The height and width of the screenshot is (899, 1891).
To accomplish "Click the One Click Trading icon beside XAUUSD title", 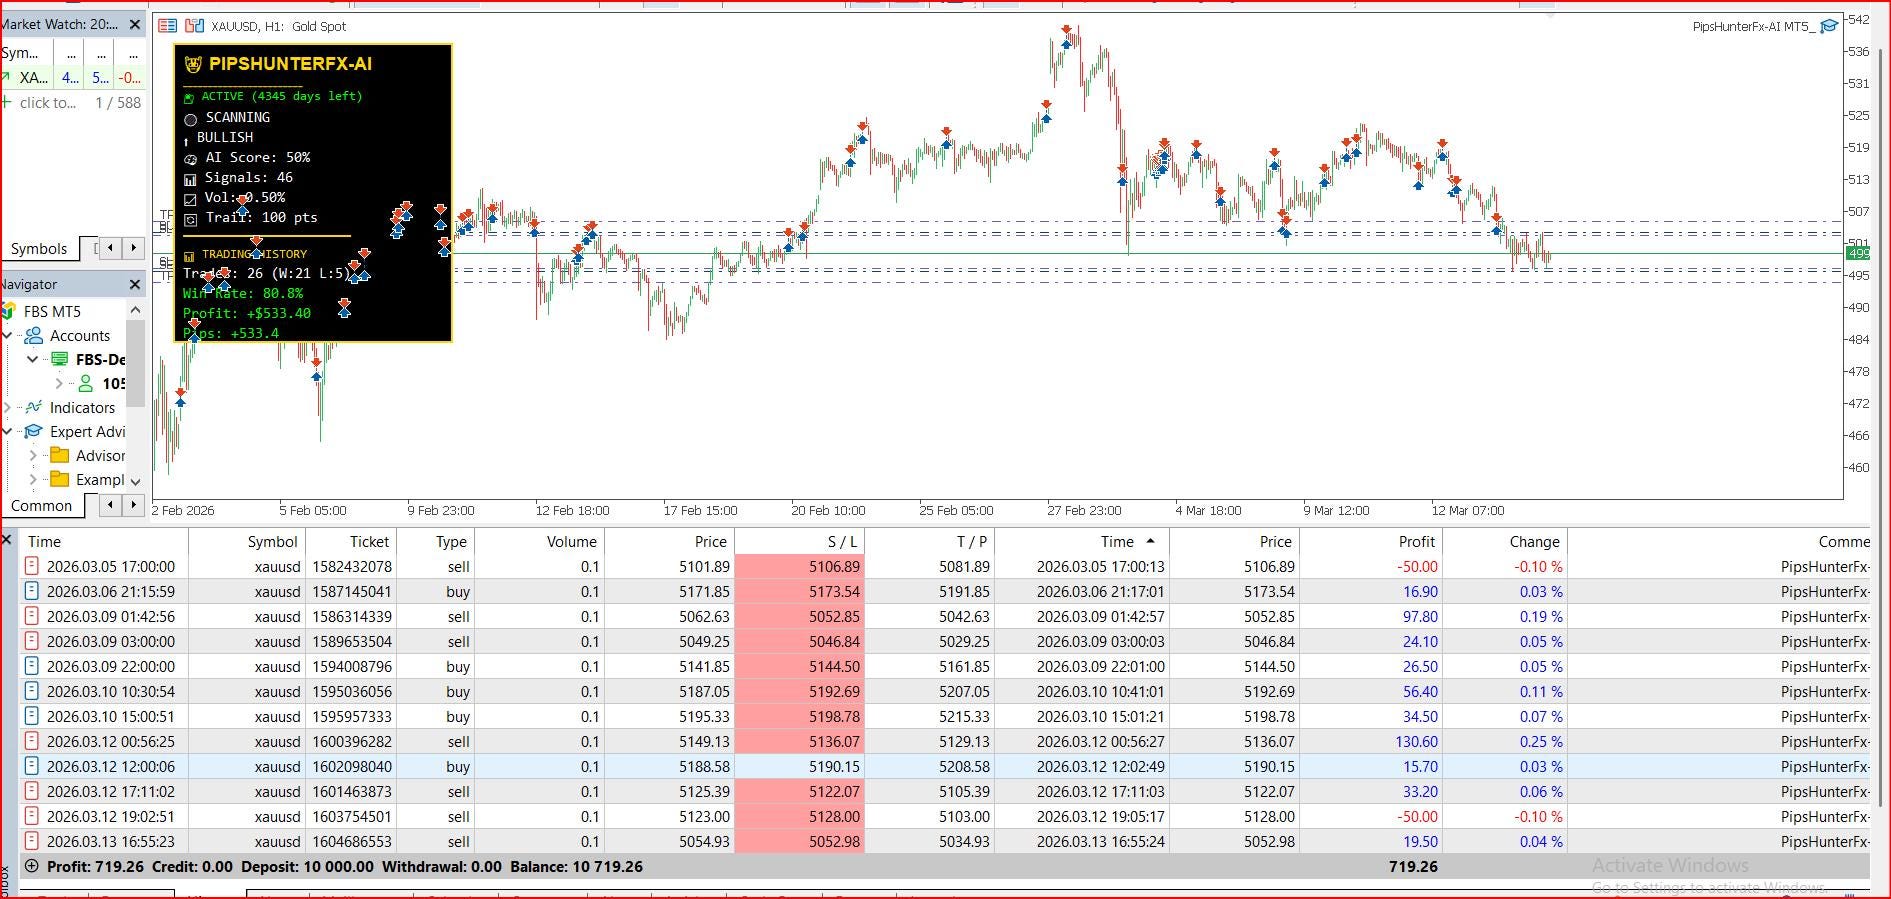I will tap(194, 26).
